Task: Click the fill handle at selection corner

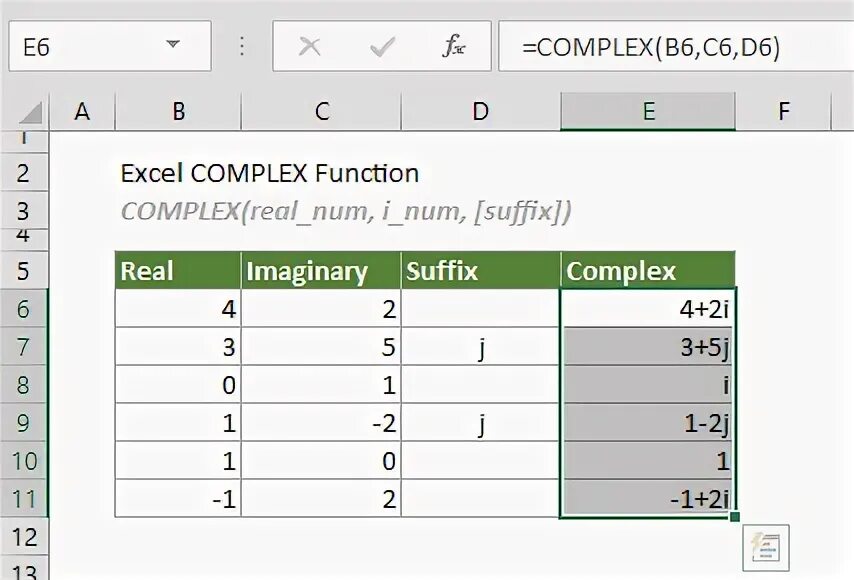Action: click(735, 516)
